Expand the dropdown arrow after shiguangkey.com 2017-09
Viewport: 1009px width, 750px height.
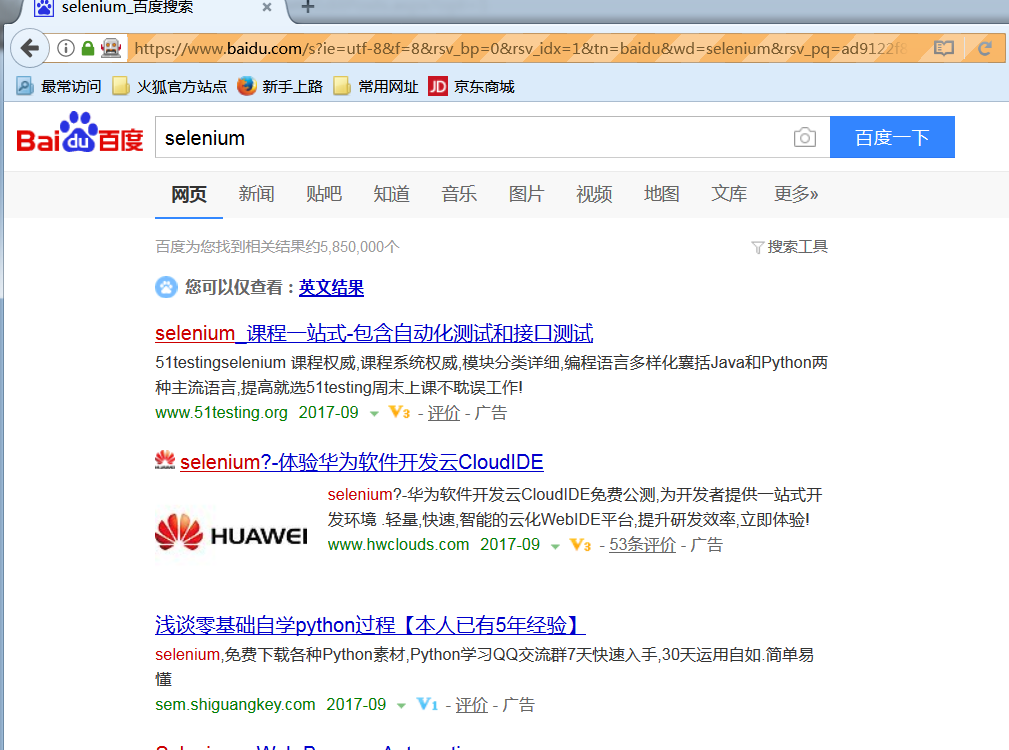pos(402,706)
